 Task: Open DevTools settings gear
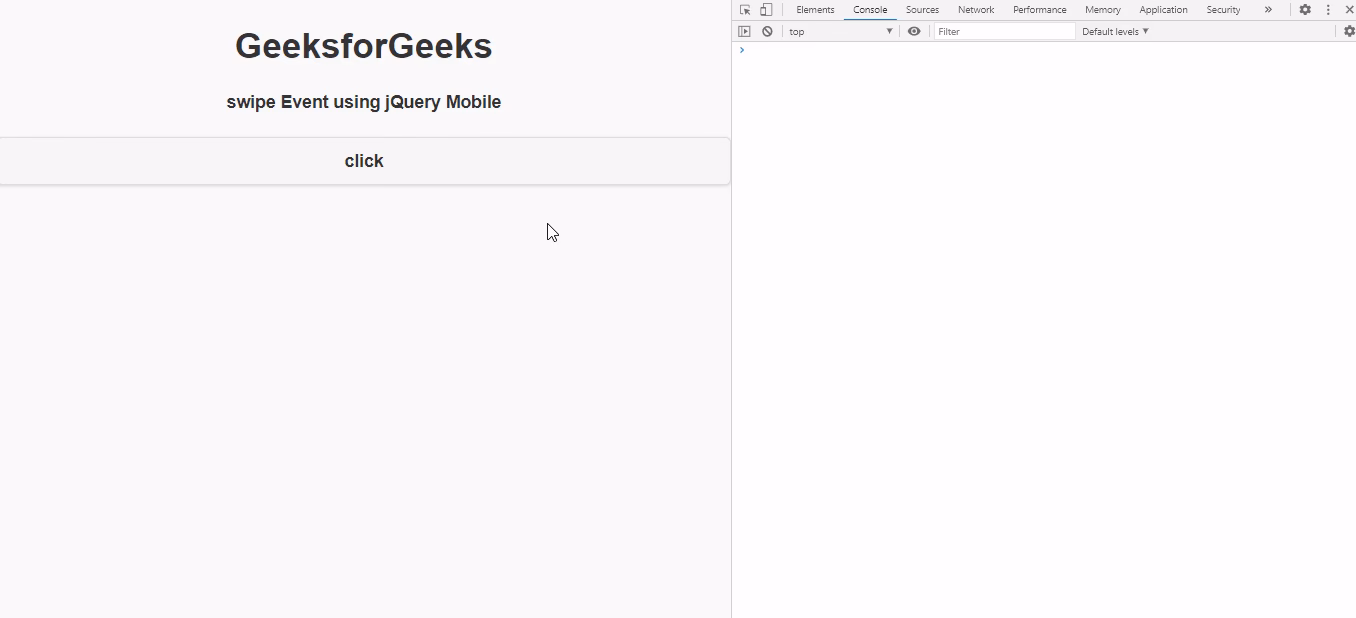1305,10
